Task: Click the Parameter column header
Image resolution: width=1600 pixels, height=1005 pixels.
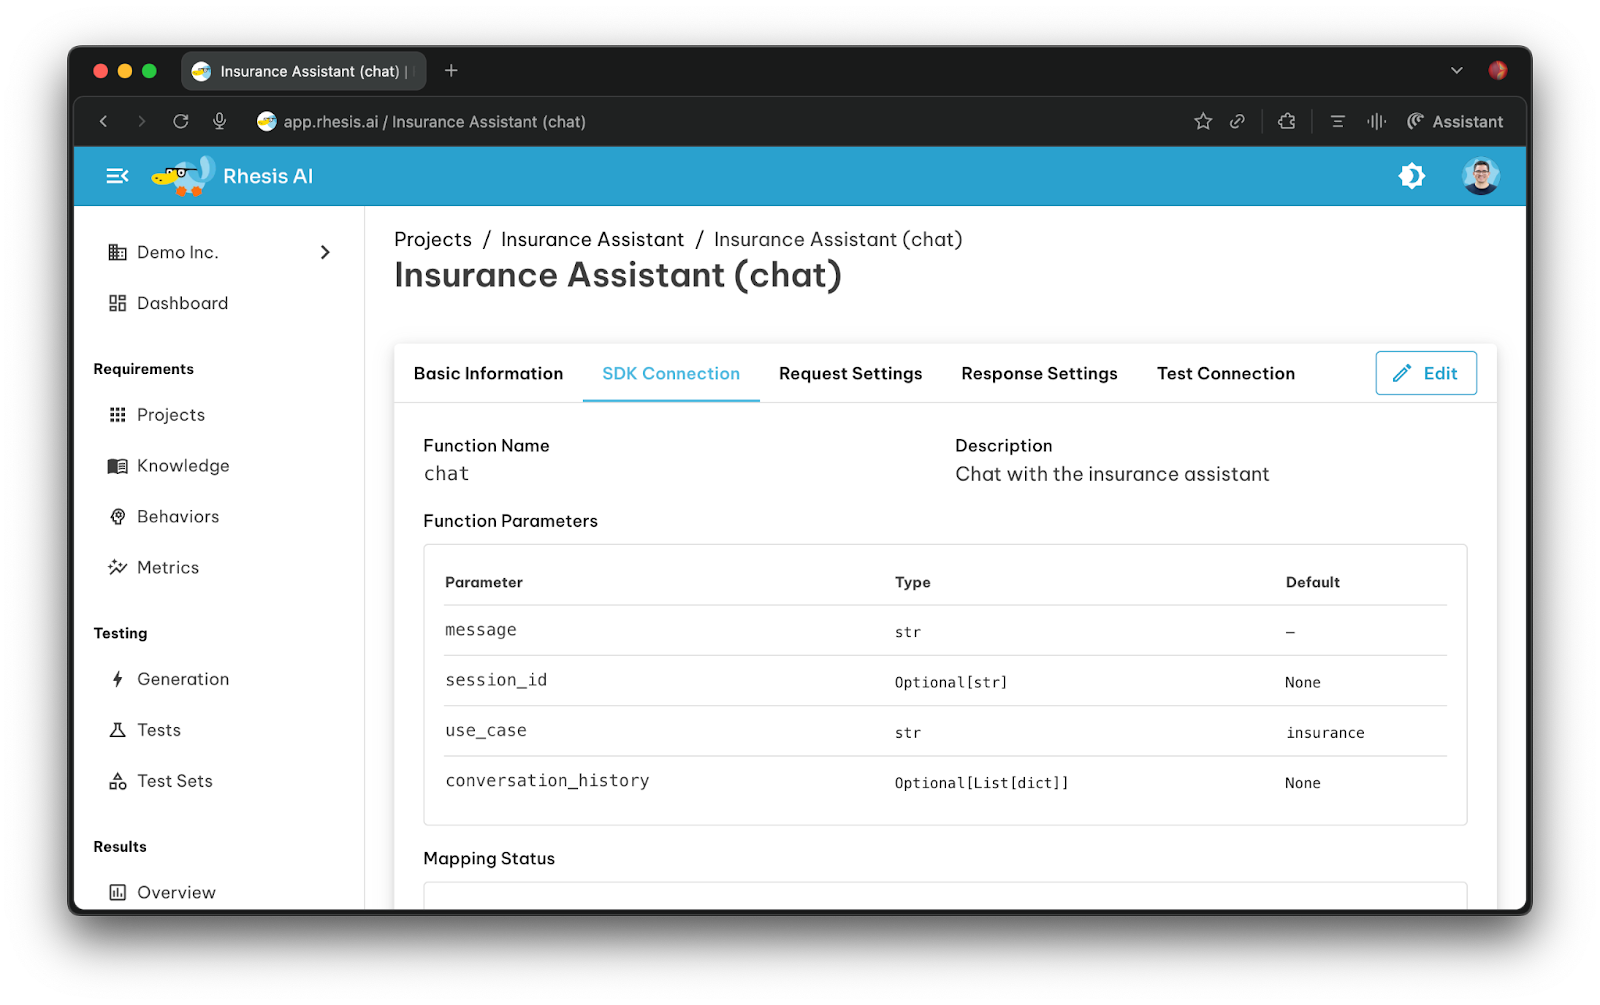Action: (x=484, y=582)
